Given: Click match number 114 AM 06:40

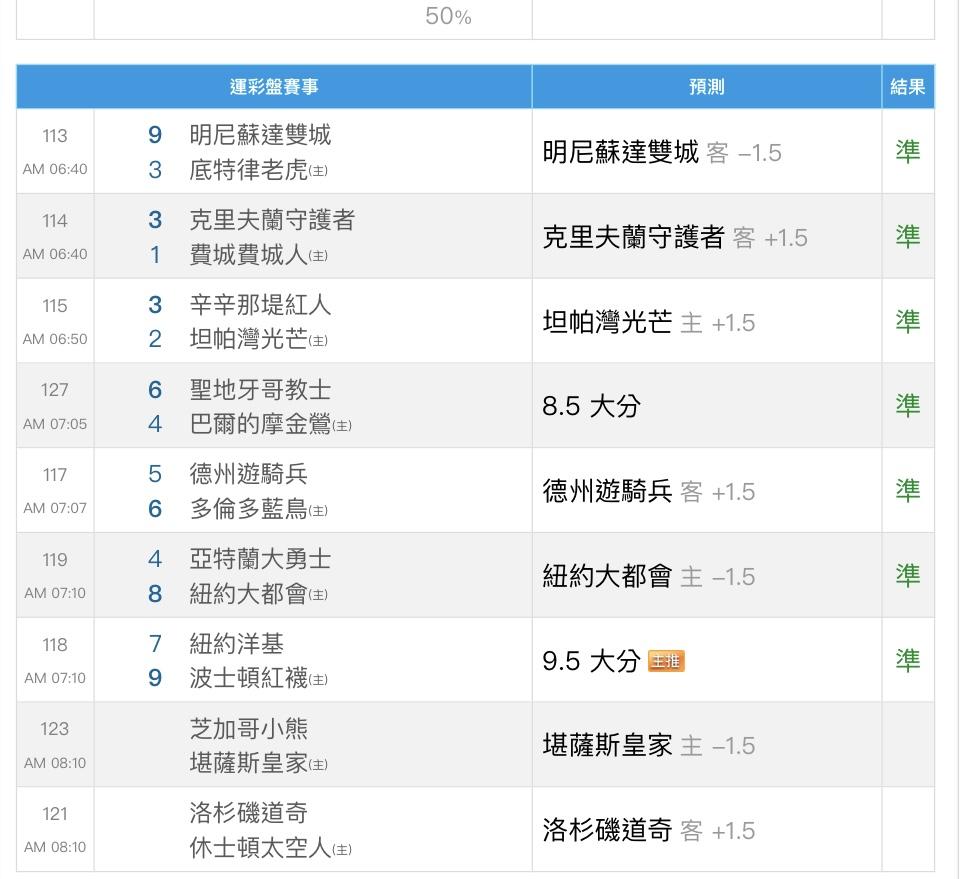Looking at the screenshot, I should pyautogui.click(x=55, y=237).
